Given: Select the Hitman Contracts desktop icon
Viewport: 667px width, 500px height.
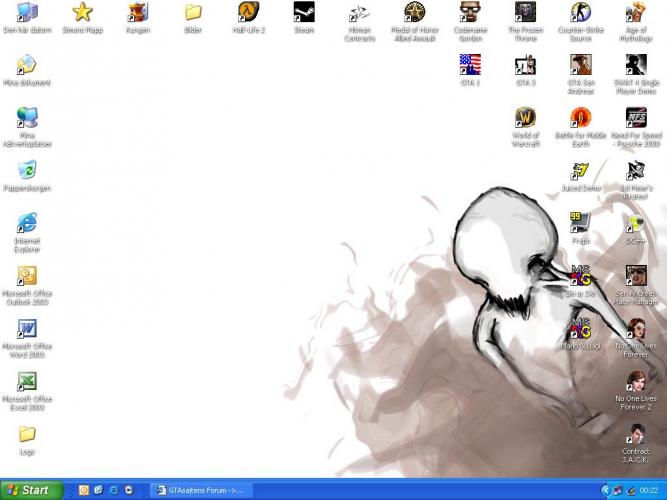Looking at the screenshot, I should (358, 13).
